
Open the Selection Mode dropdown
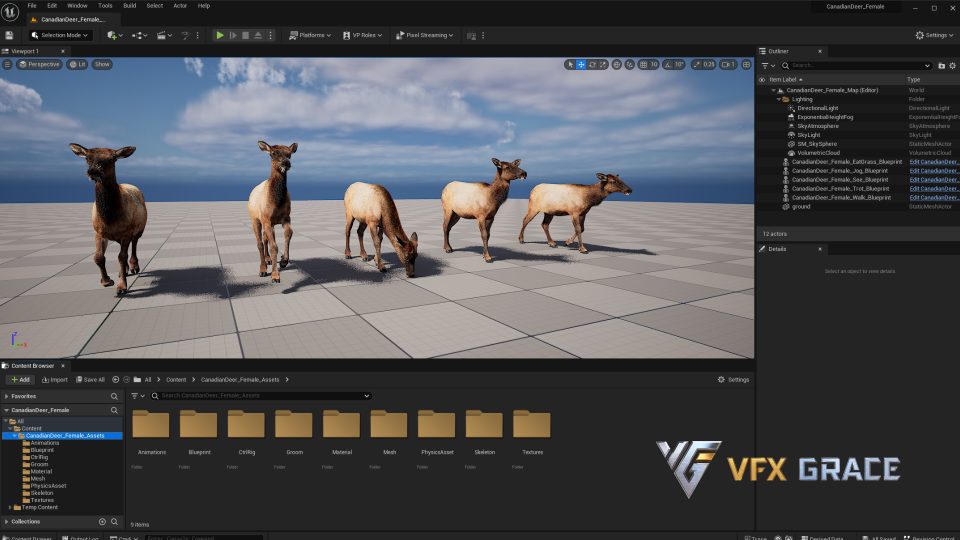(60, 35)
